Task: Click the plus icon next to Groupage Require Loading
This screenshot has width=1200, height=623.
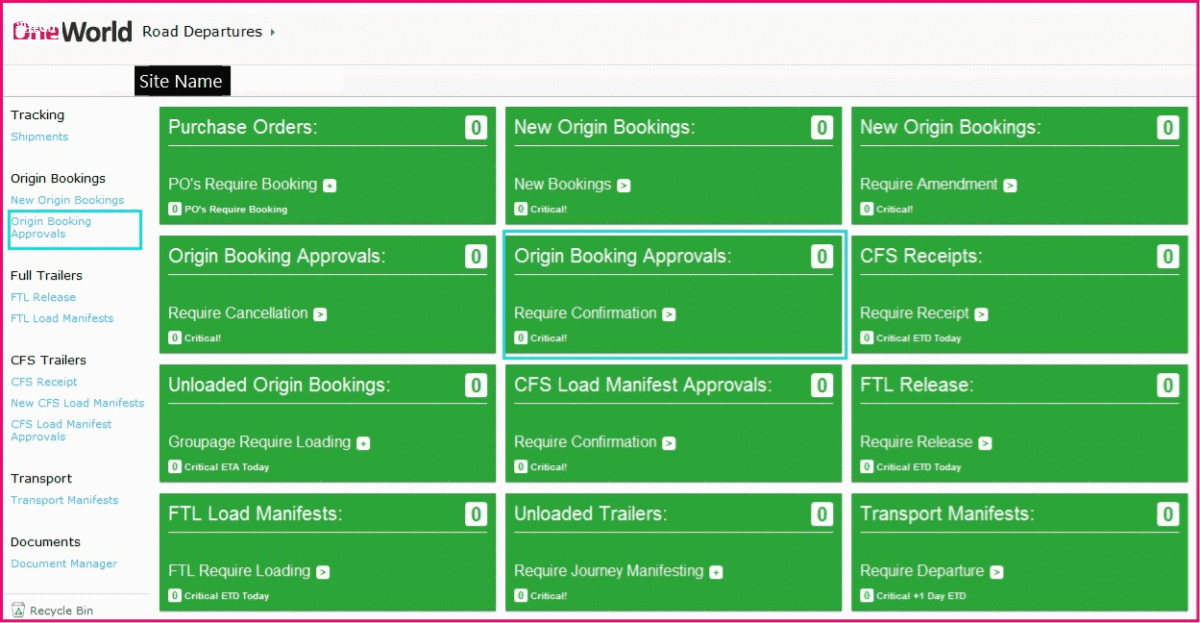Action: point(361,442)
